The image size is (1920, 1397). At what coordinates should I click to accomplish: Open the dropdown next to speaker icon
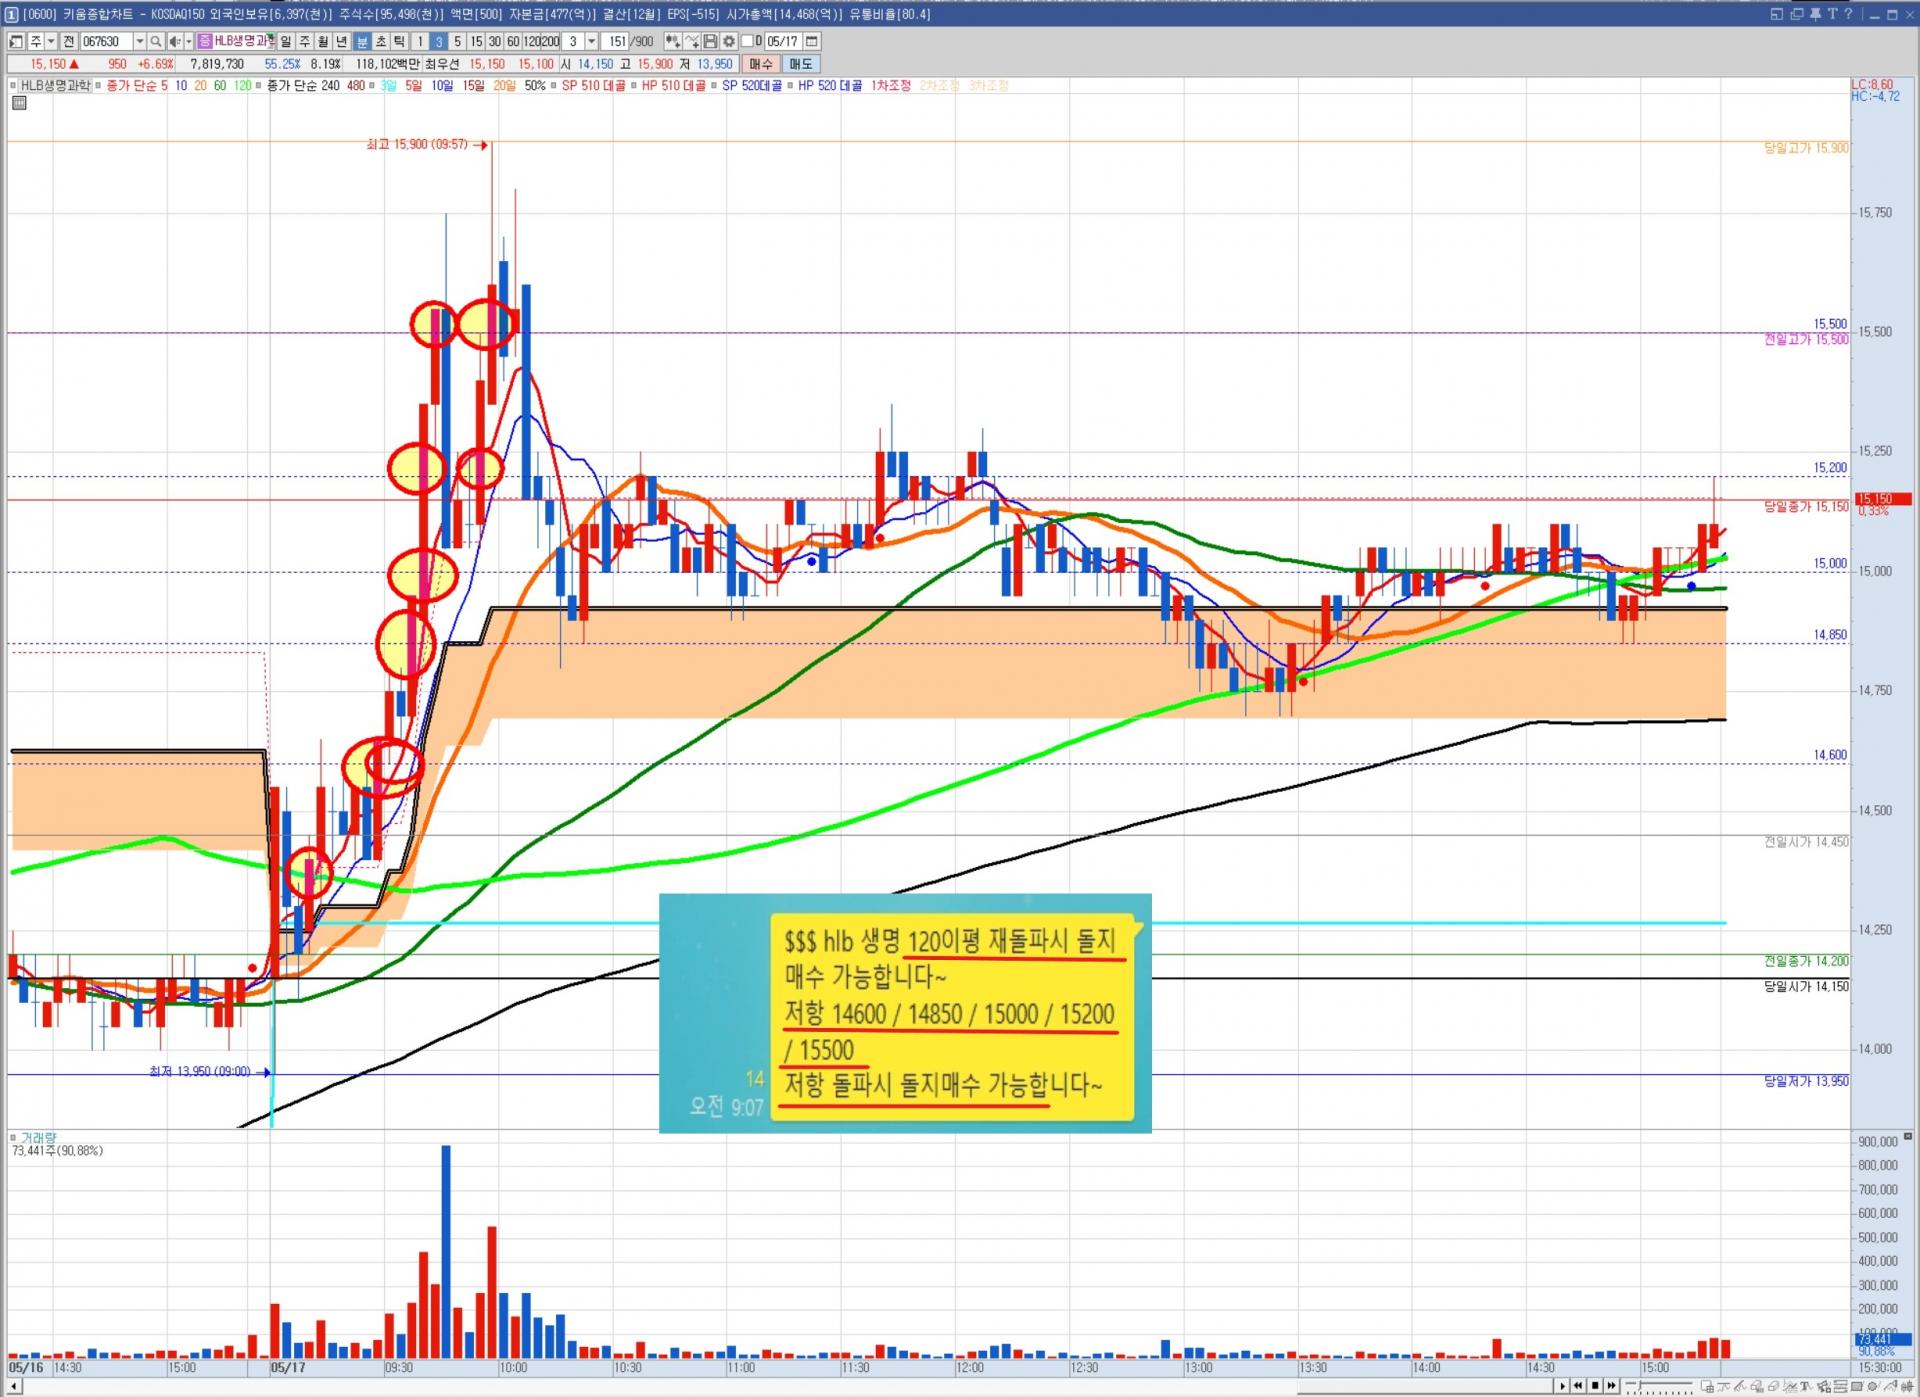click(x=188, y=41)
